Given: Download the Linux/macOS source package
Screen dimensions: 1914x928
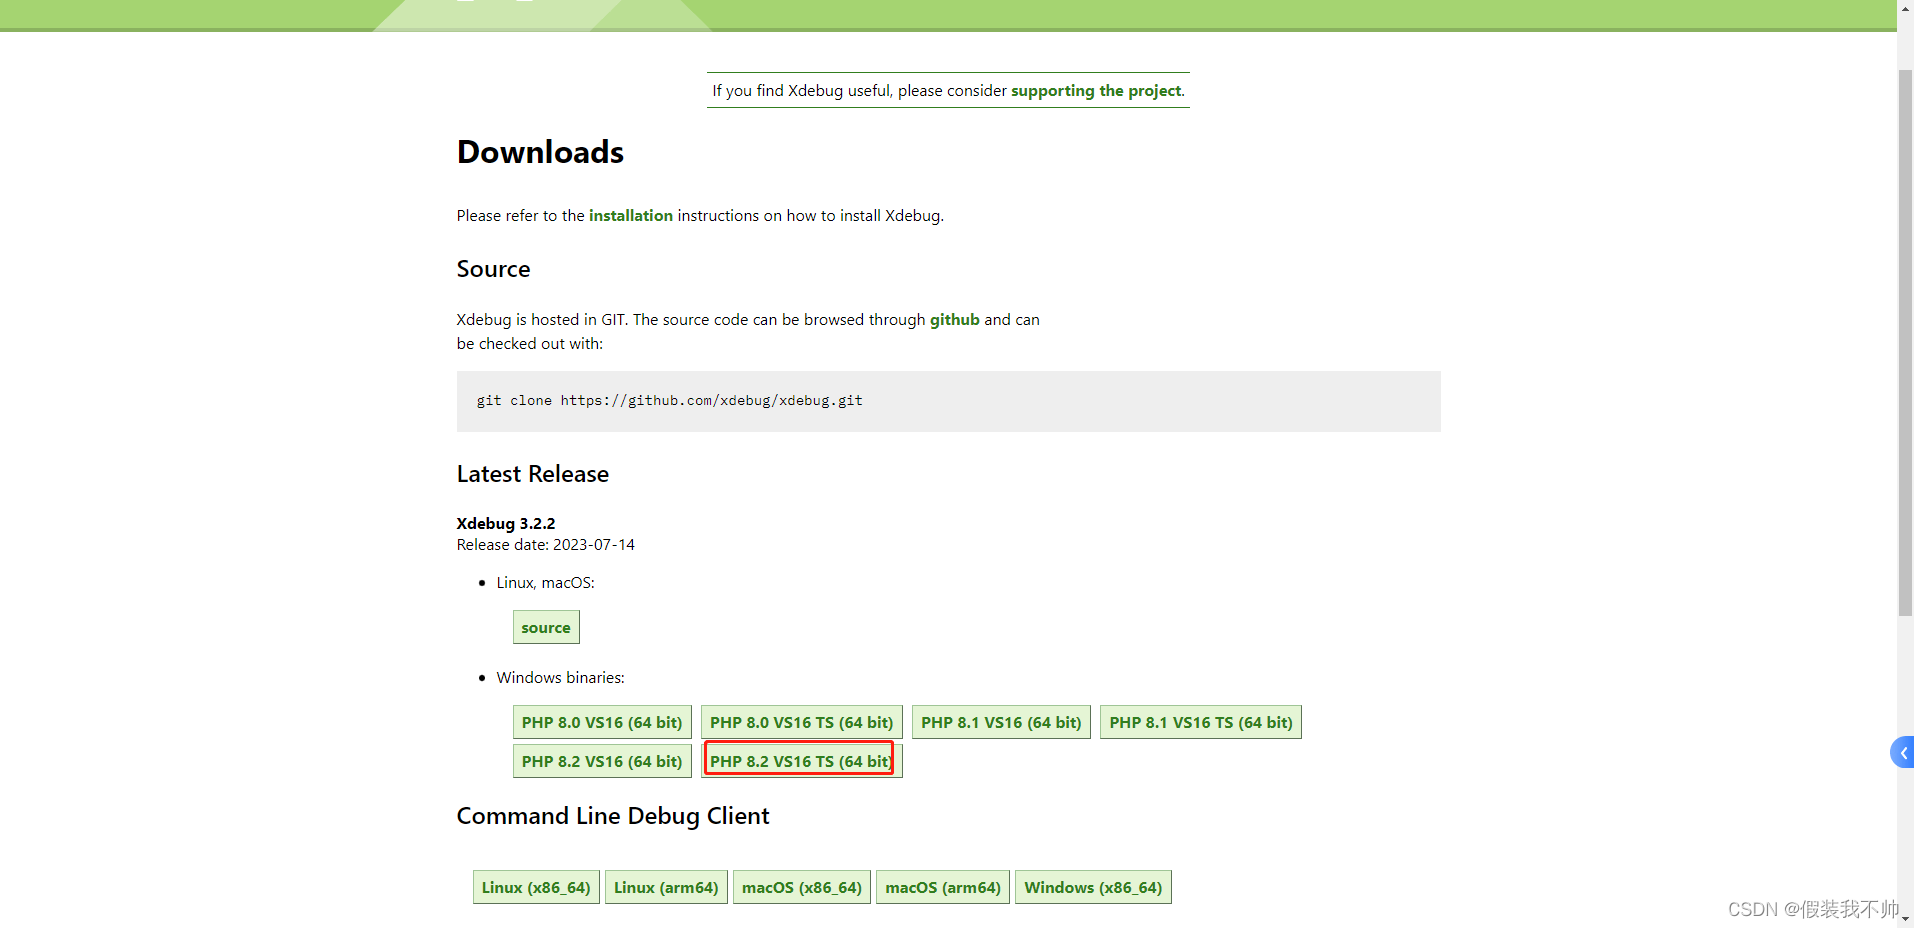Looking at the screenshot, I should [546, 628].
